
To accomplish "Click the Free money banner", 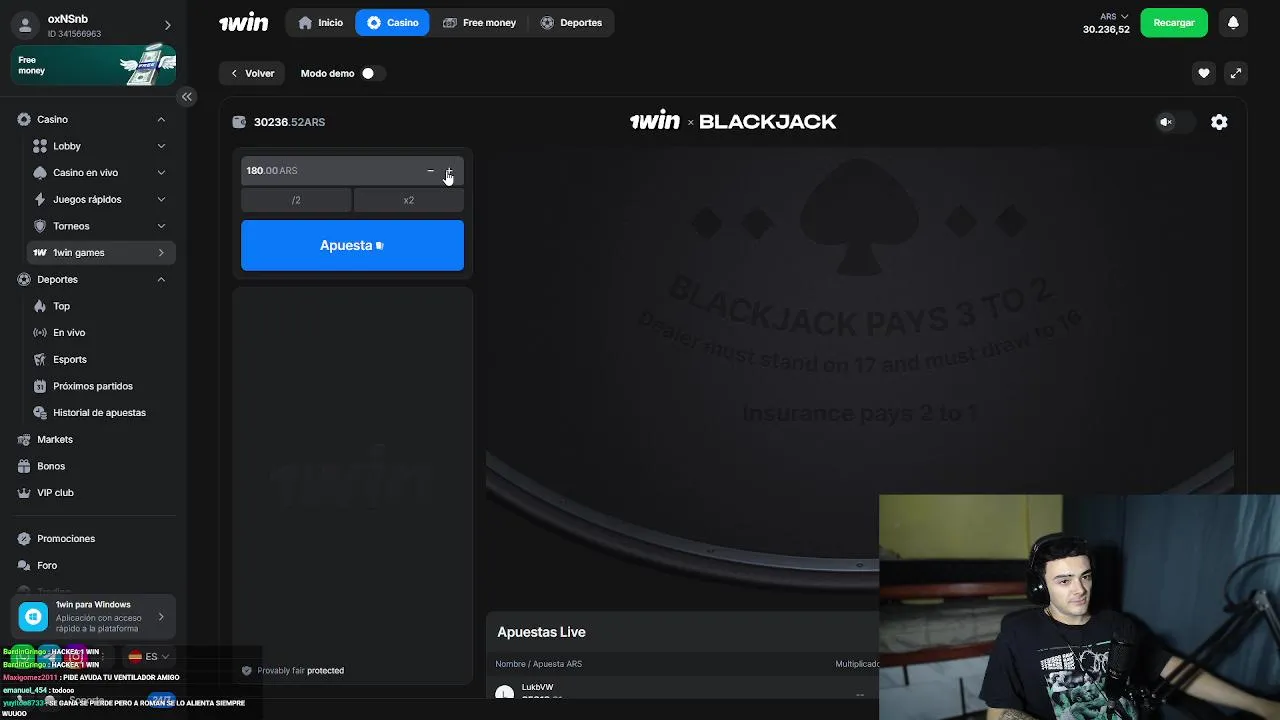I will (x=93, y=66).
